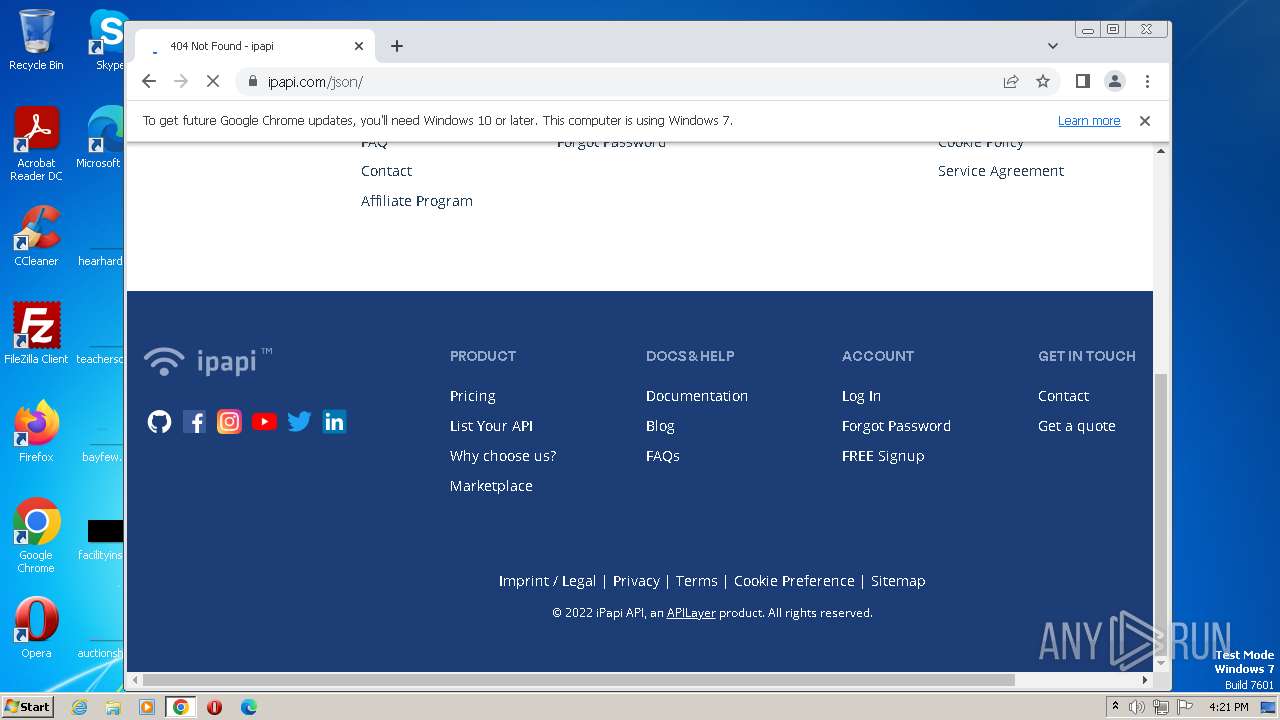Show hidden system tray icons arrow

1115,707
